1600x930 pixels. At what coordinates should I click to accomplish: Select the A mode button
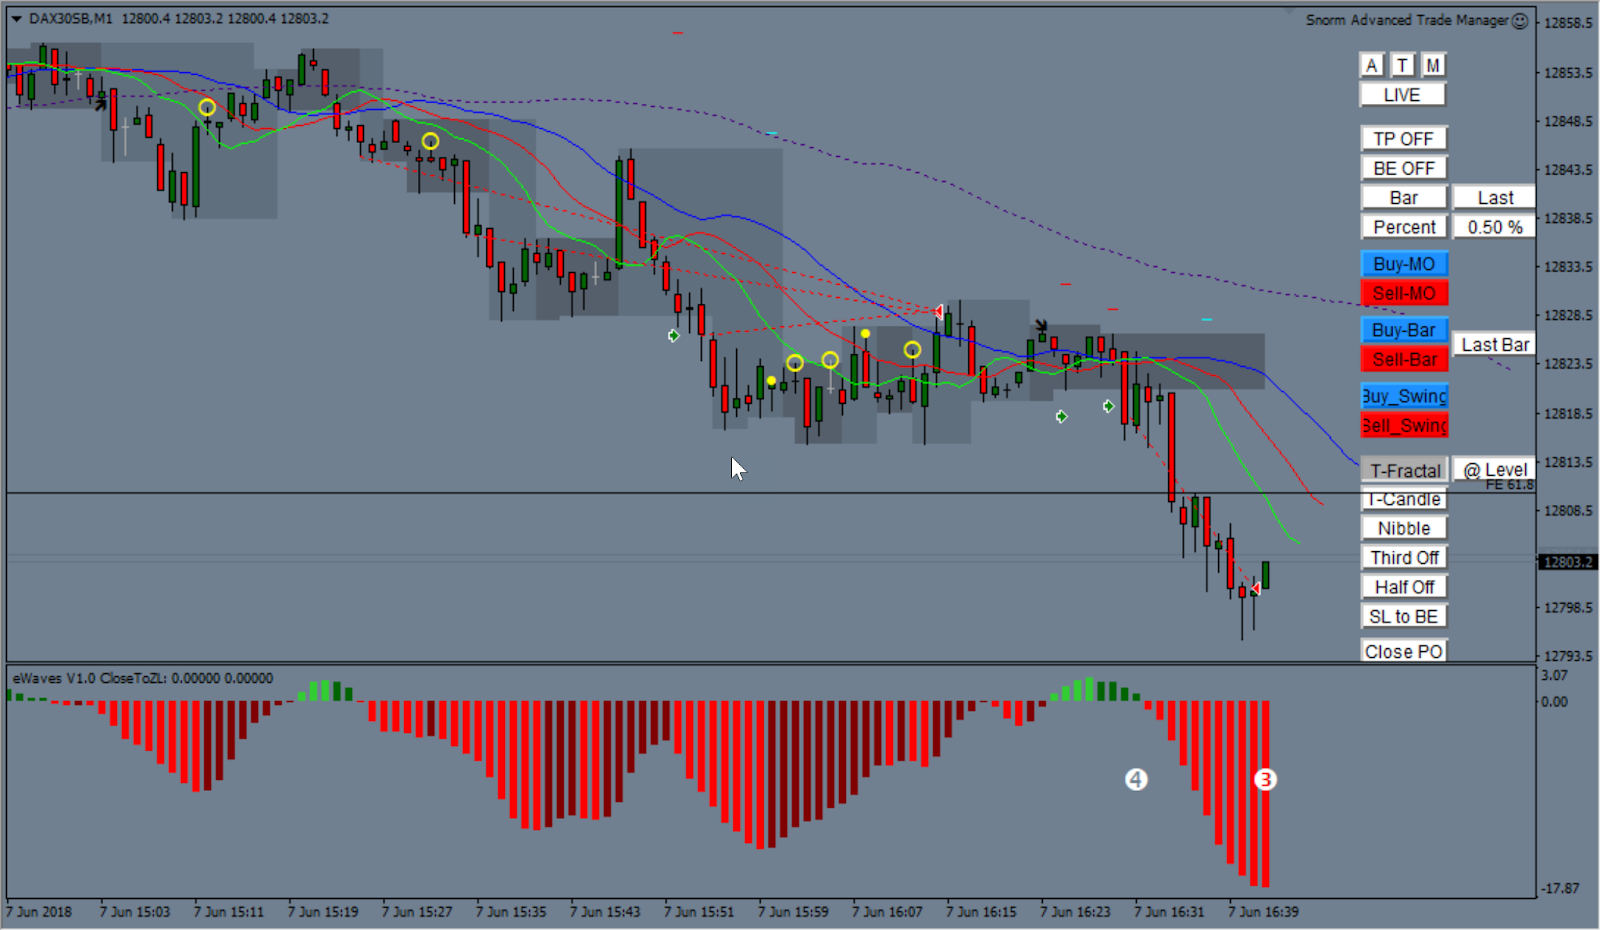pyautogui.click(x=1372, y=65)
